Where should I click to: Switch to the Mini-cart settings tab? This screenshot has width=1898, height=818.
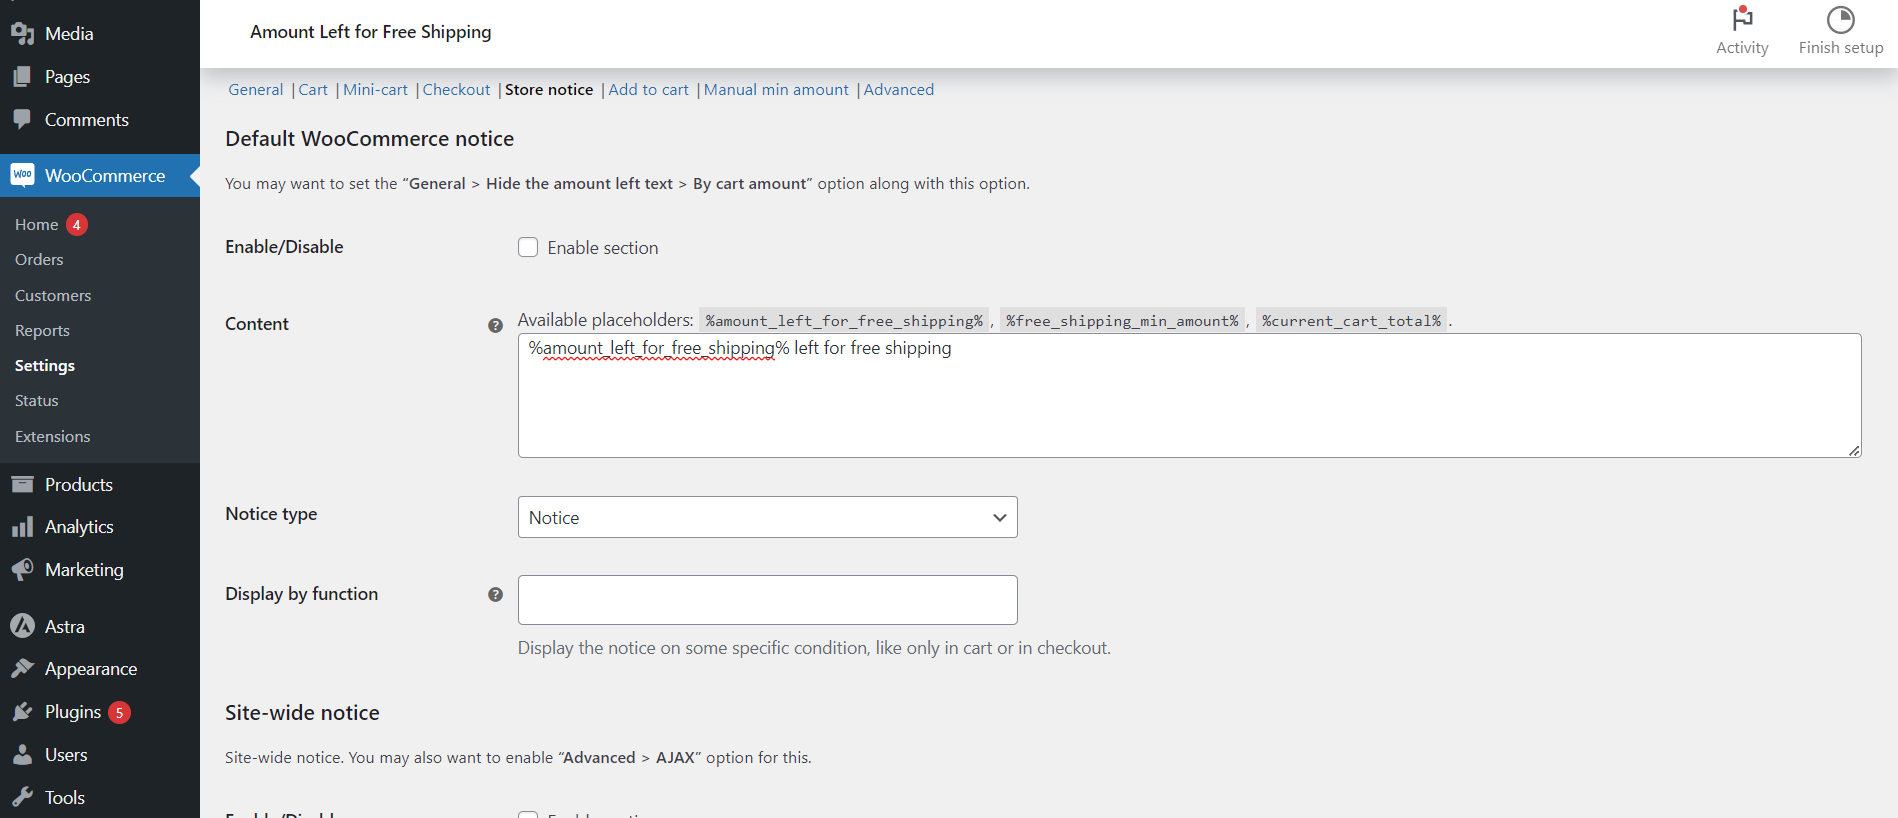[x=375, y=90]
